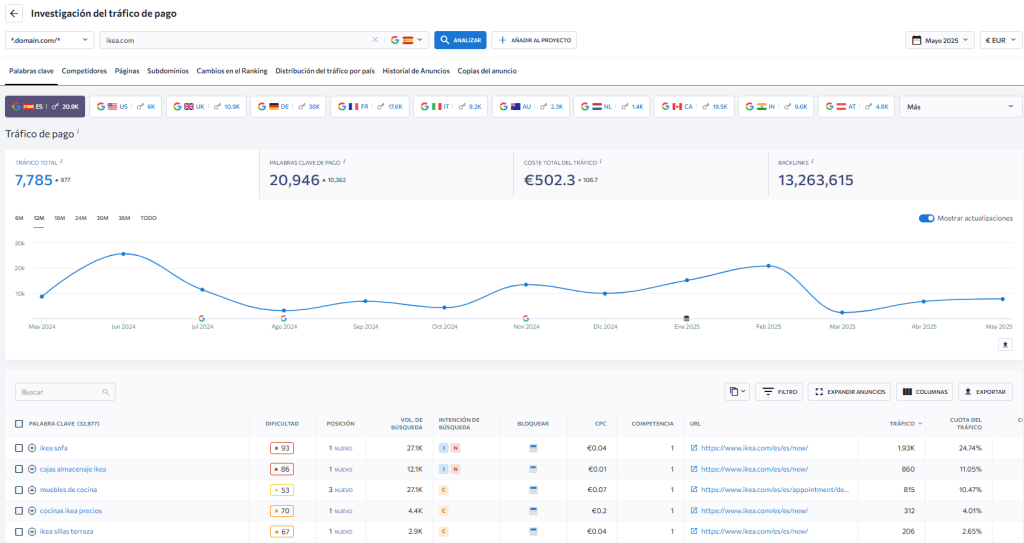This screenshot has height=543, width=1024.
Task: Go back using the arrow button
Action: coord(14,13)
